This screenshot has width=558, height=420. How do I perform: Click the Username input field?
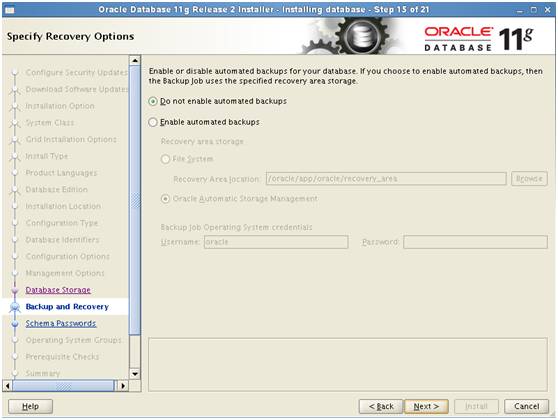pos(276,242)
